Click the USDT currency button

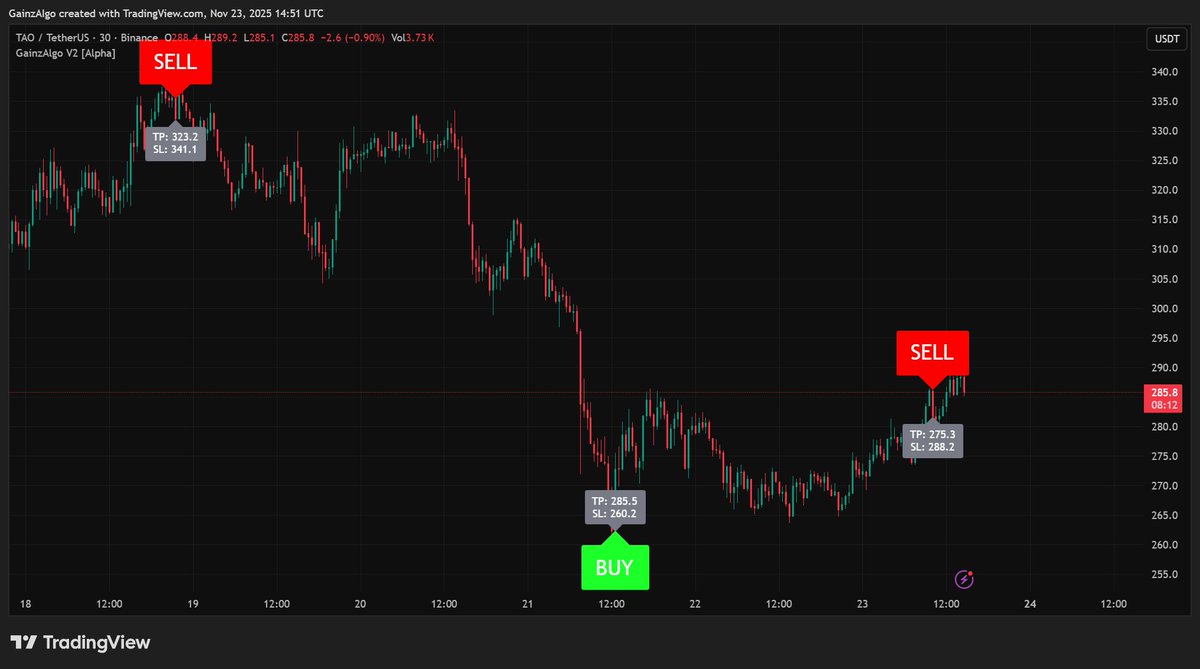tap(1167, 39)
